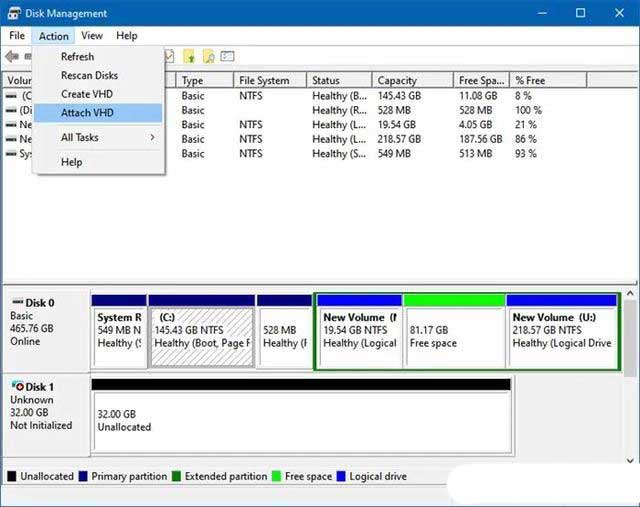Click the folder with up-arrow toolbar icon
The width and height of the screenshot is (640, 507).
(190, 57)
